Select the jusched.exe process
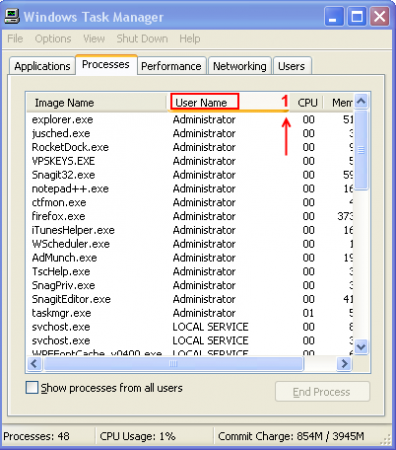 190,133
